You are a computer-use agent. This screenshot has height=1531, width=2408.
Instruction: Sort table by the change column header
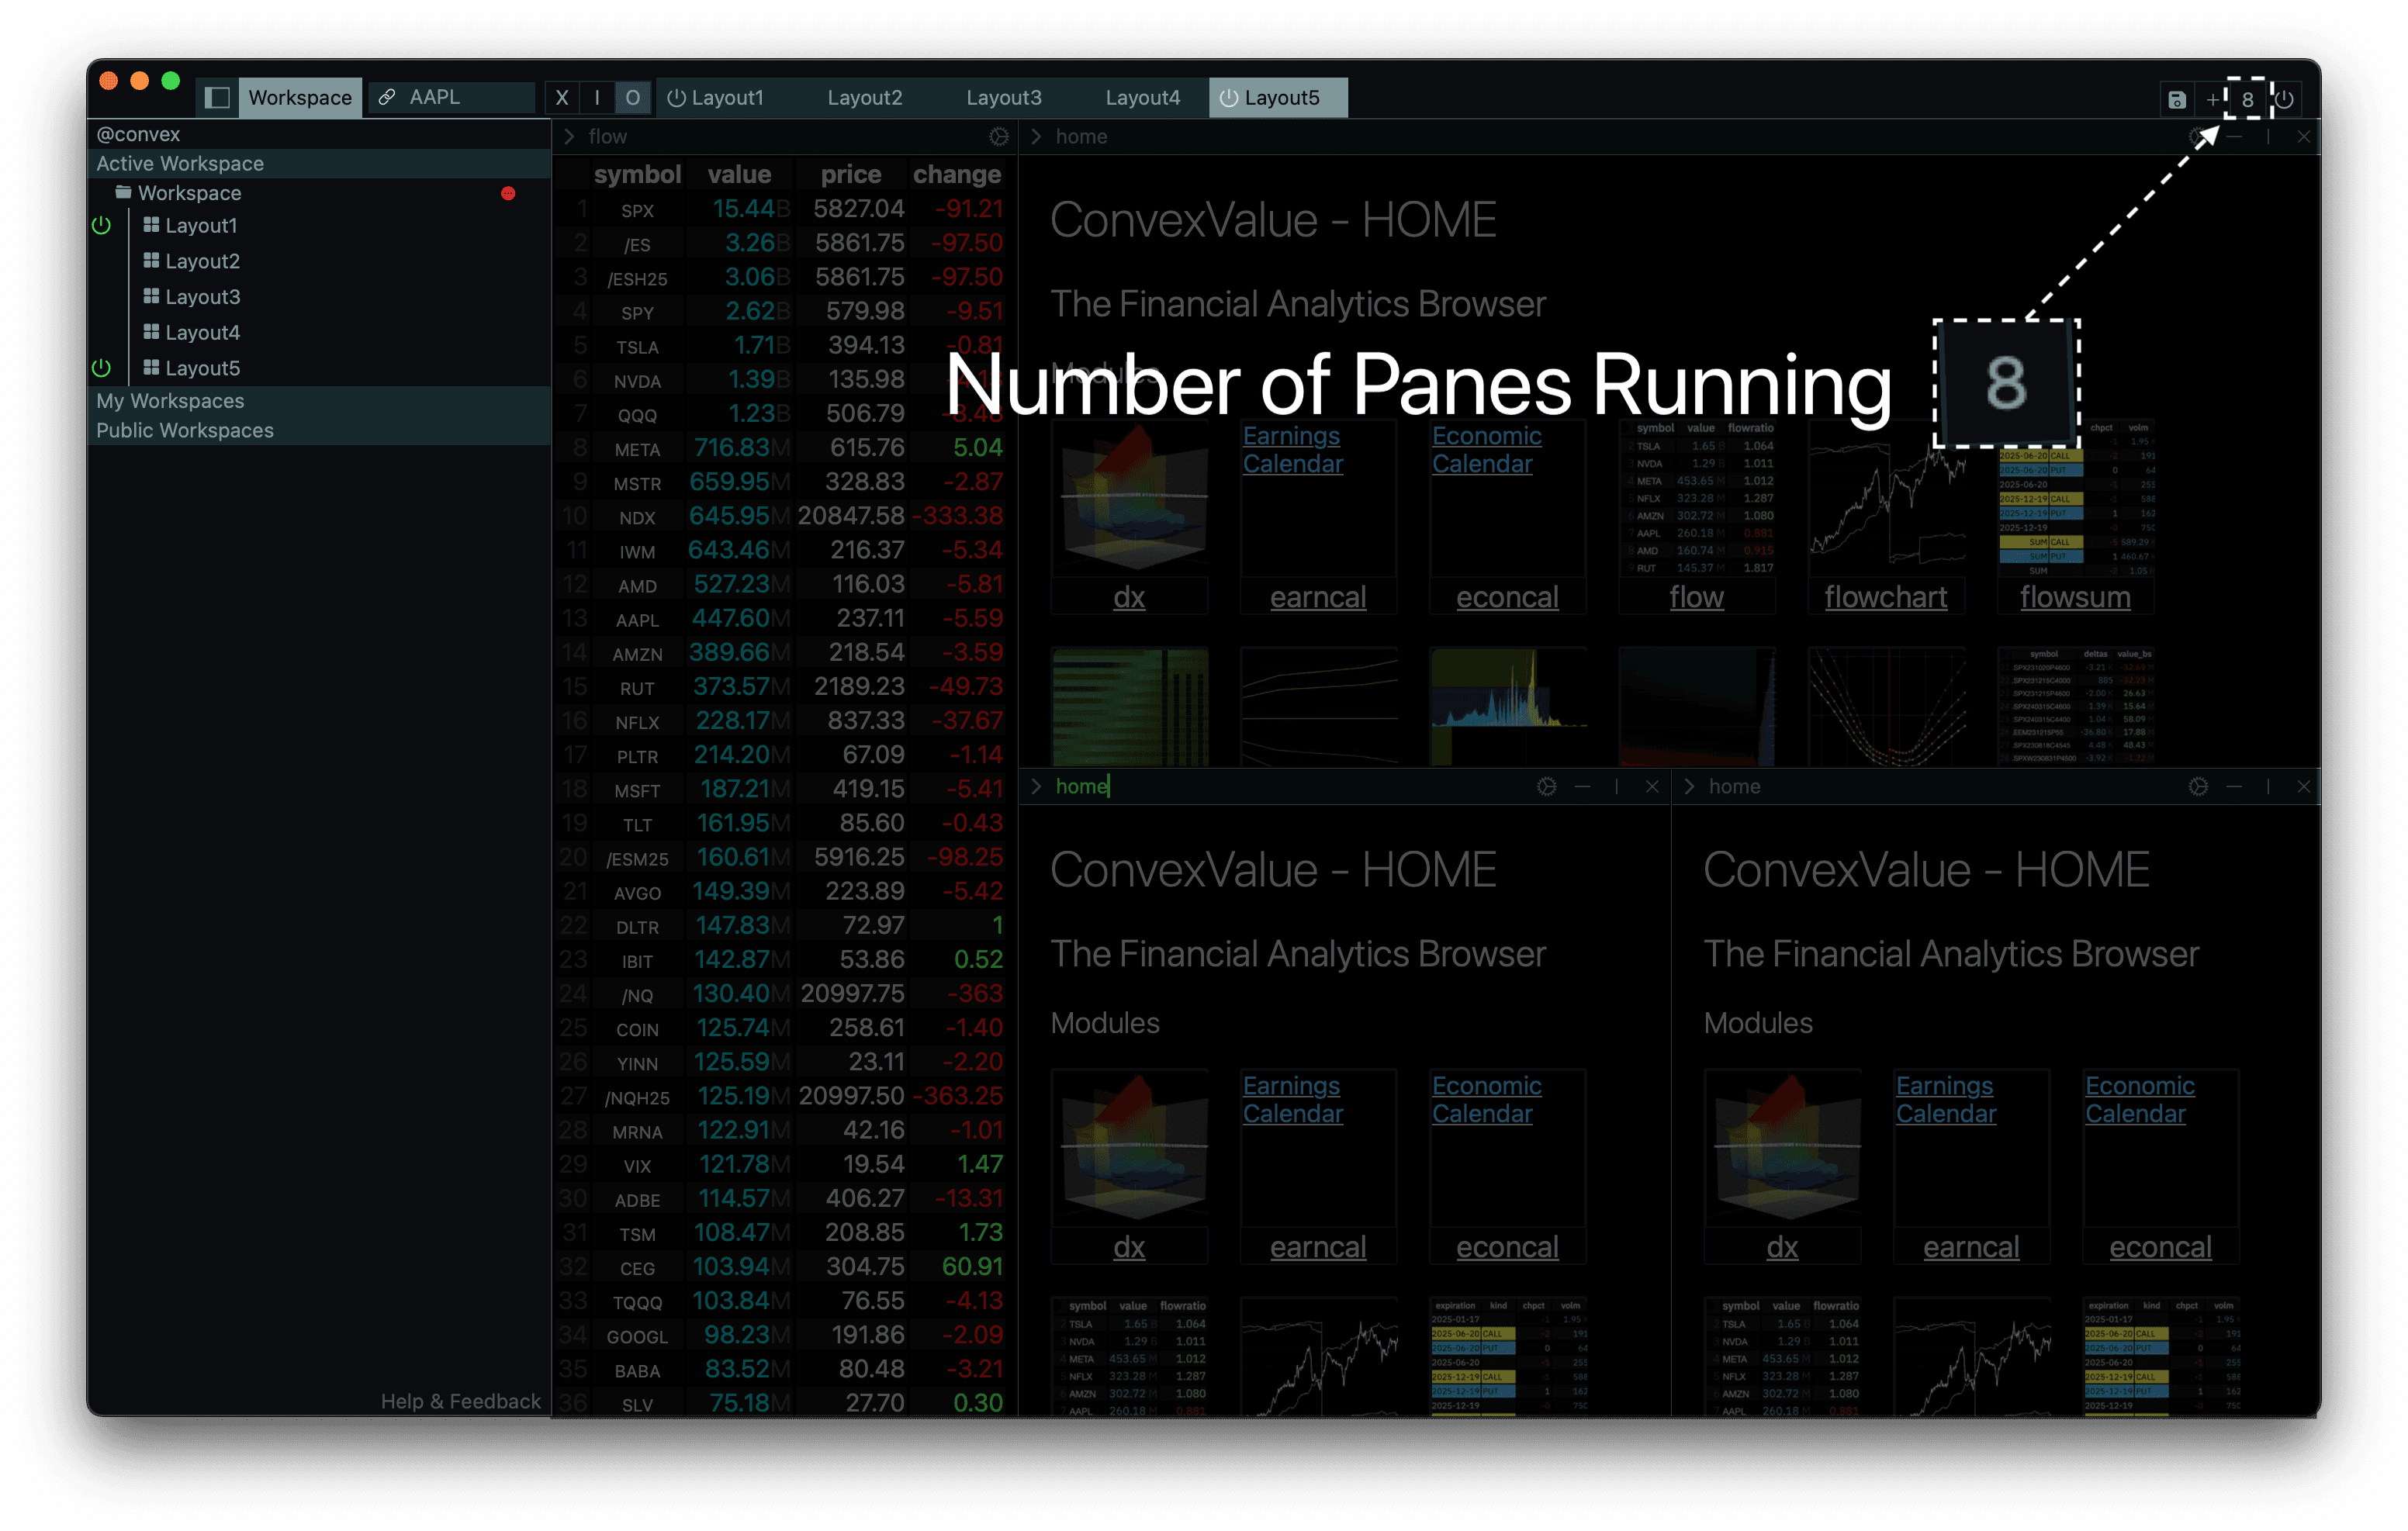[x=957, y=175]
